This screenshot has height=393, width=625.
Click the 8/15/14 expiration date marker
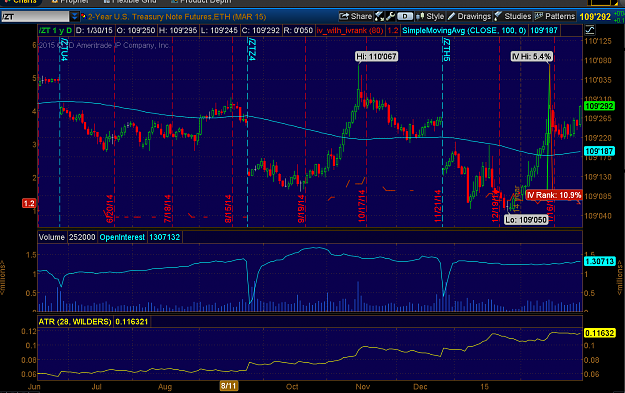228,208
